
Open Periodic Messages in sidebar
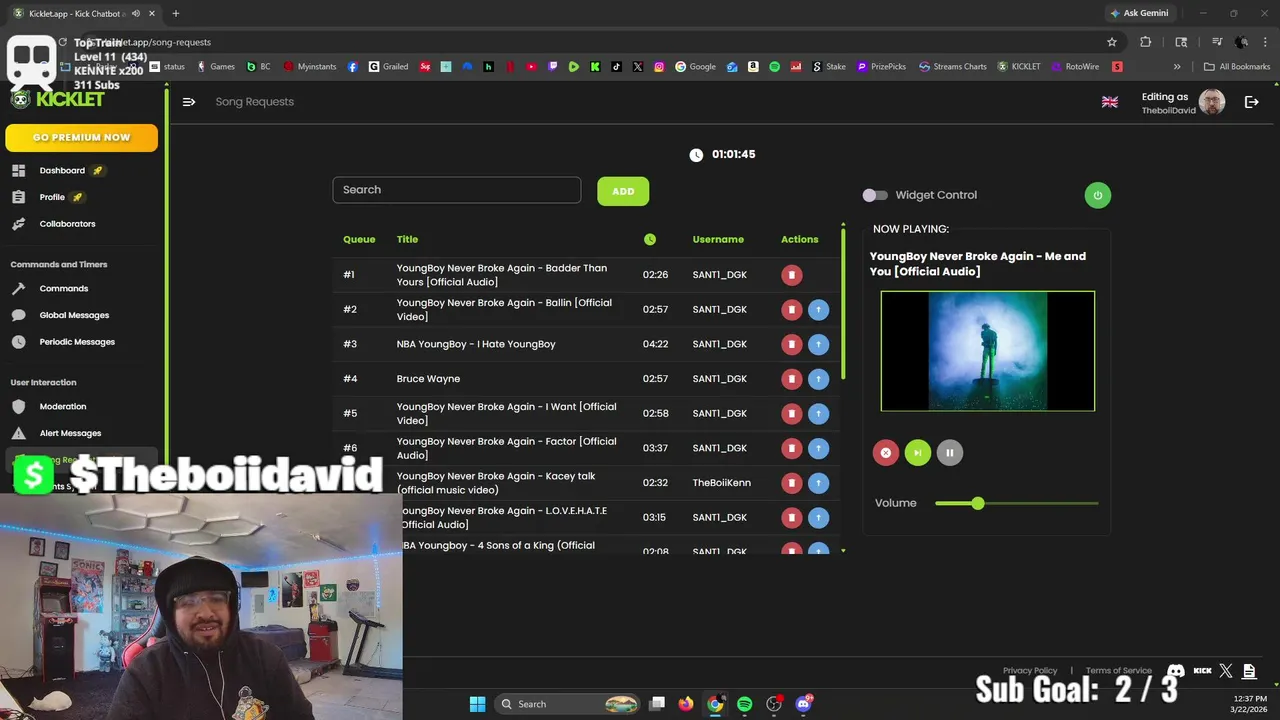tap(77, 342)
